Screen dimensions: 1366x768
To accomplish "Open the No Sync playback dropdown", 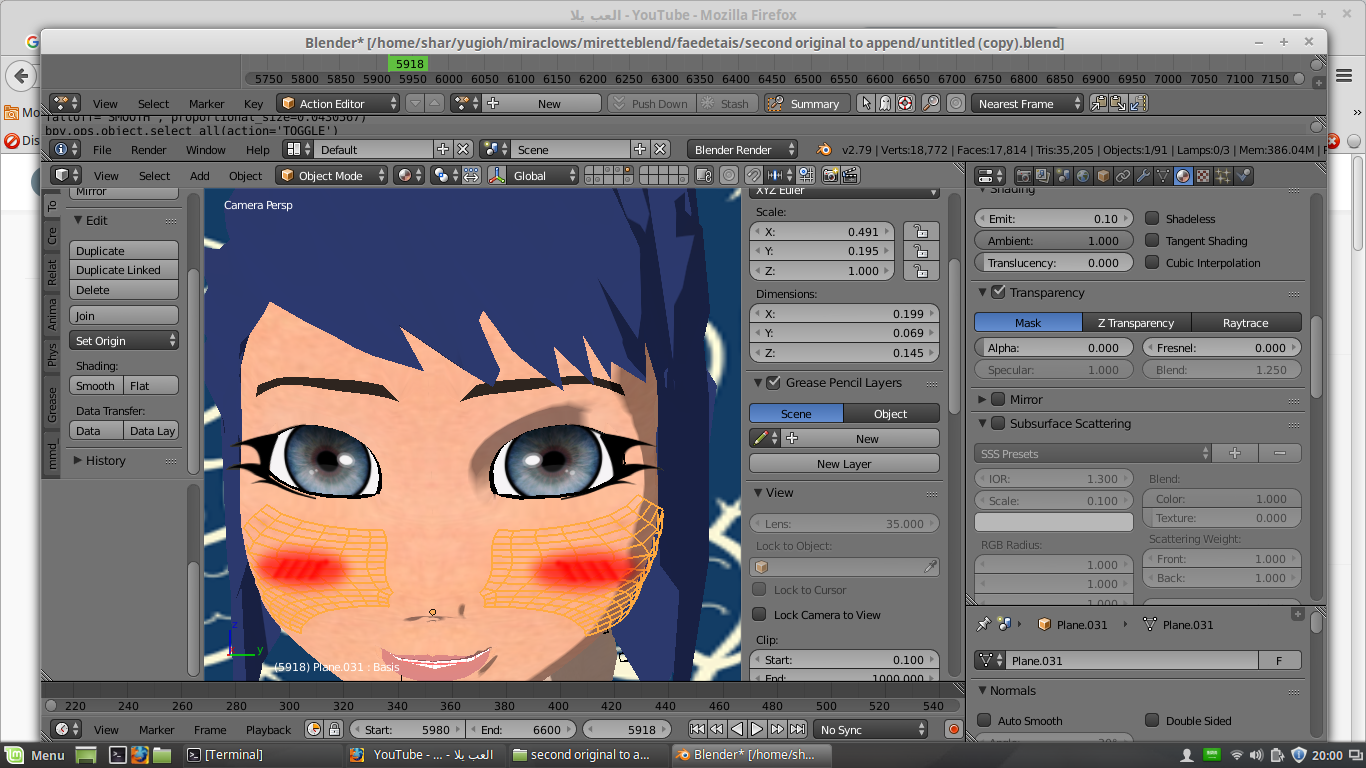I will pos(871,729).
